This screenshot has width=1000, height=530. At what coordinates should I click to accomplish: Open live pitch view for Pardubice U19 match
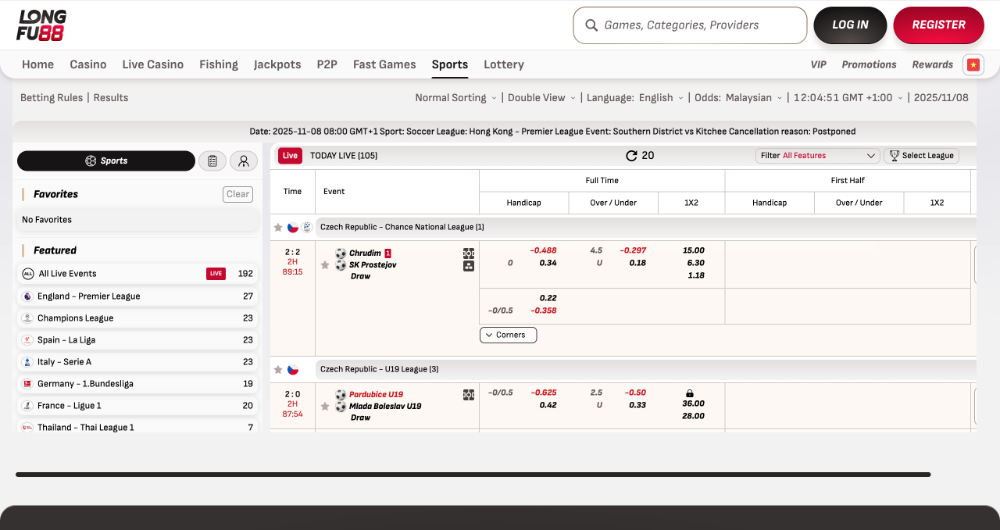point(468,395)
